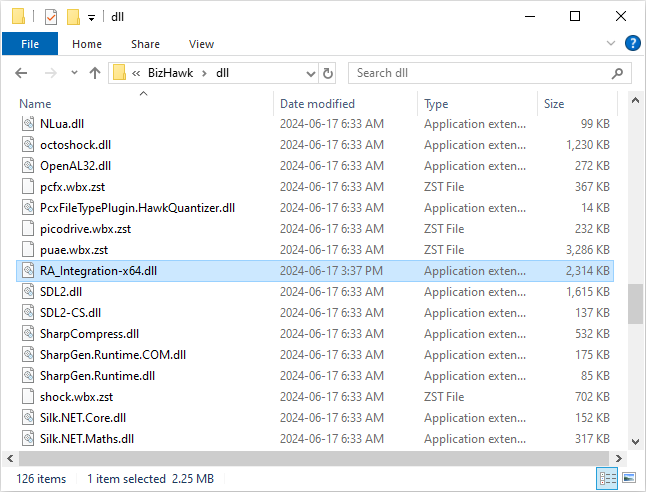Switch to the Home ribbon tab
The width and height of the screenshot is (646, 492).
pos(87,44)
